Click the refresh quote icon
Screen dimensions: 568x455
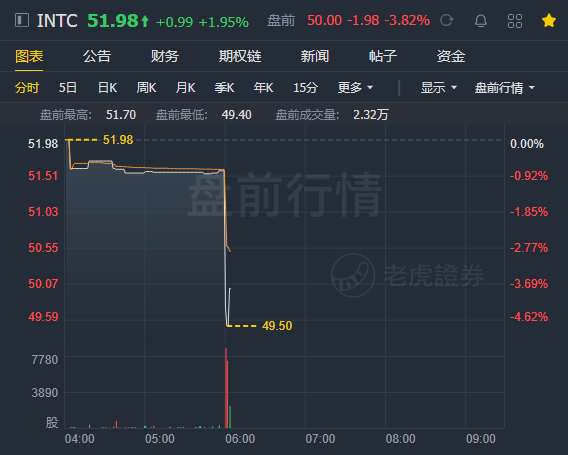point(446,20)
